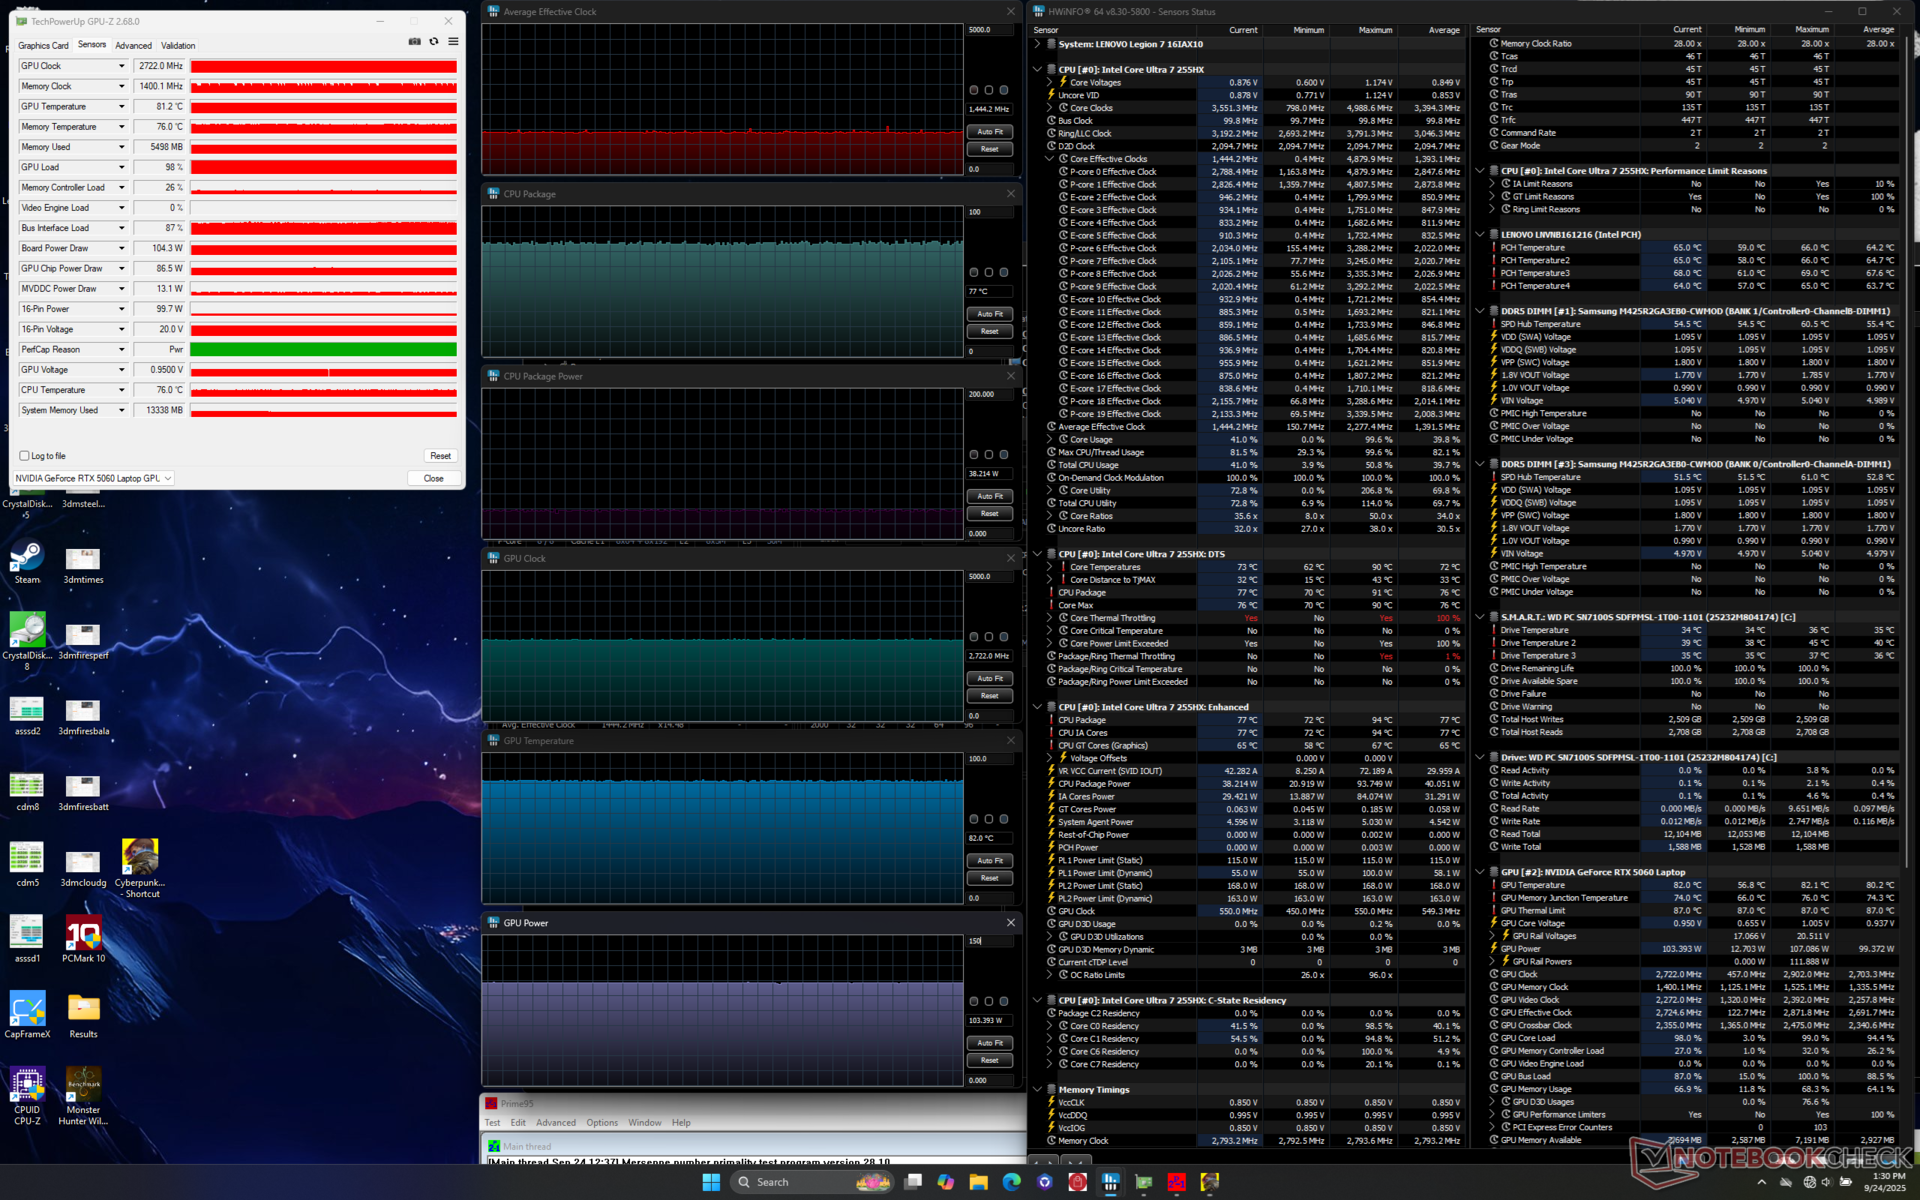This screenshot has width=1920, height=1200.
Task: Open the CPUID CPU-Z desktop icon
Action: click(27, 1085)
